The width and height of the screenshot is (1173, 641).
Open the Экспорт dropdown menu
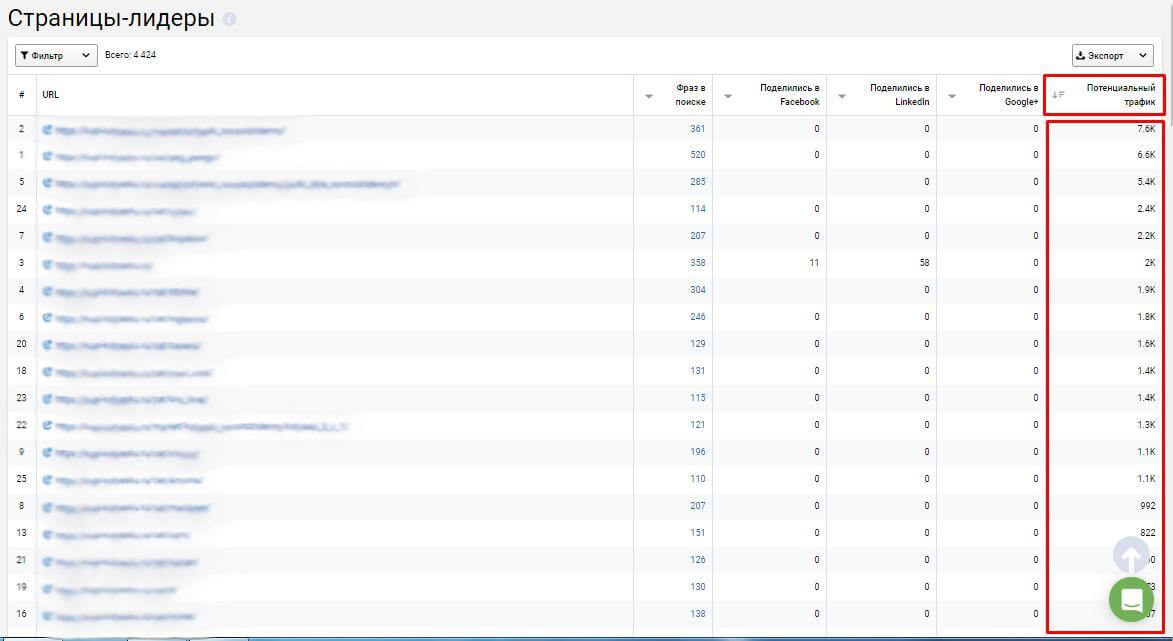(1112, 55)
